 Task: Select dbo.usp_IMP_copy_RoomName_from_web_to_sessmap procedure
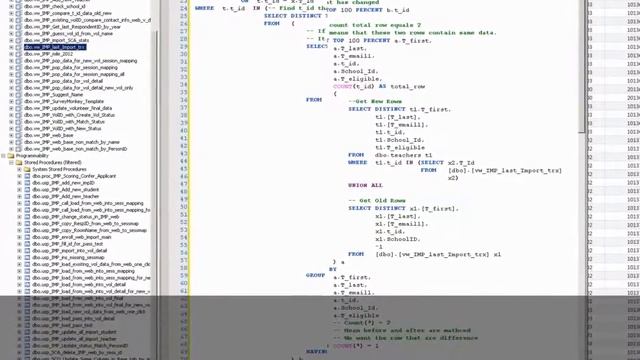click(89, 230)
